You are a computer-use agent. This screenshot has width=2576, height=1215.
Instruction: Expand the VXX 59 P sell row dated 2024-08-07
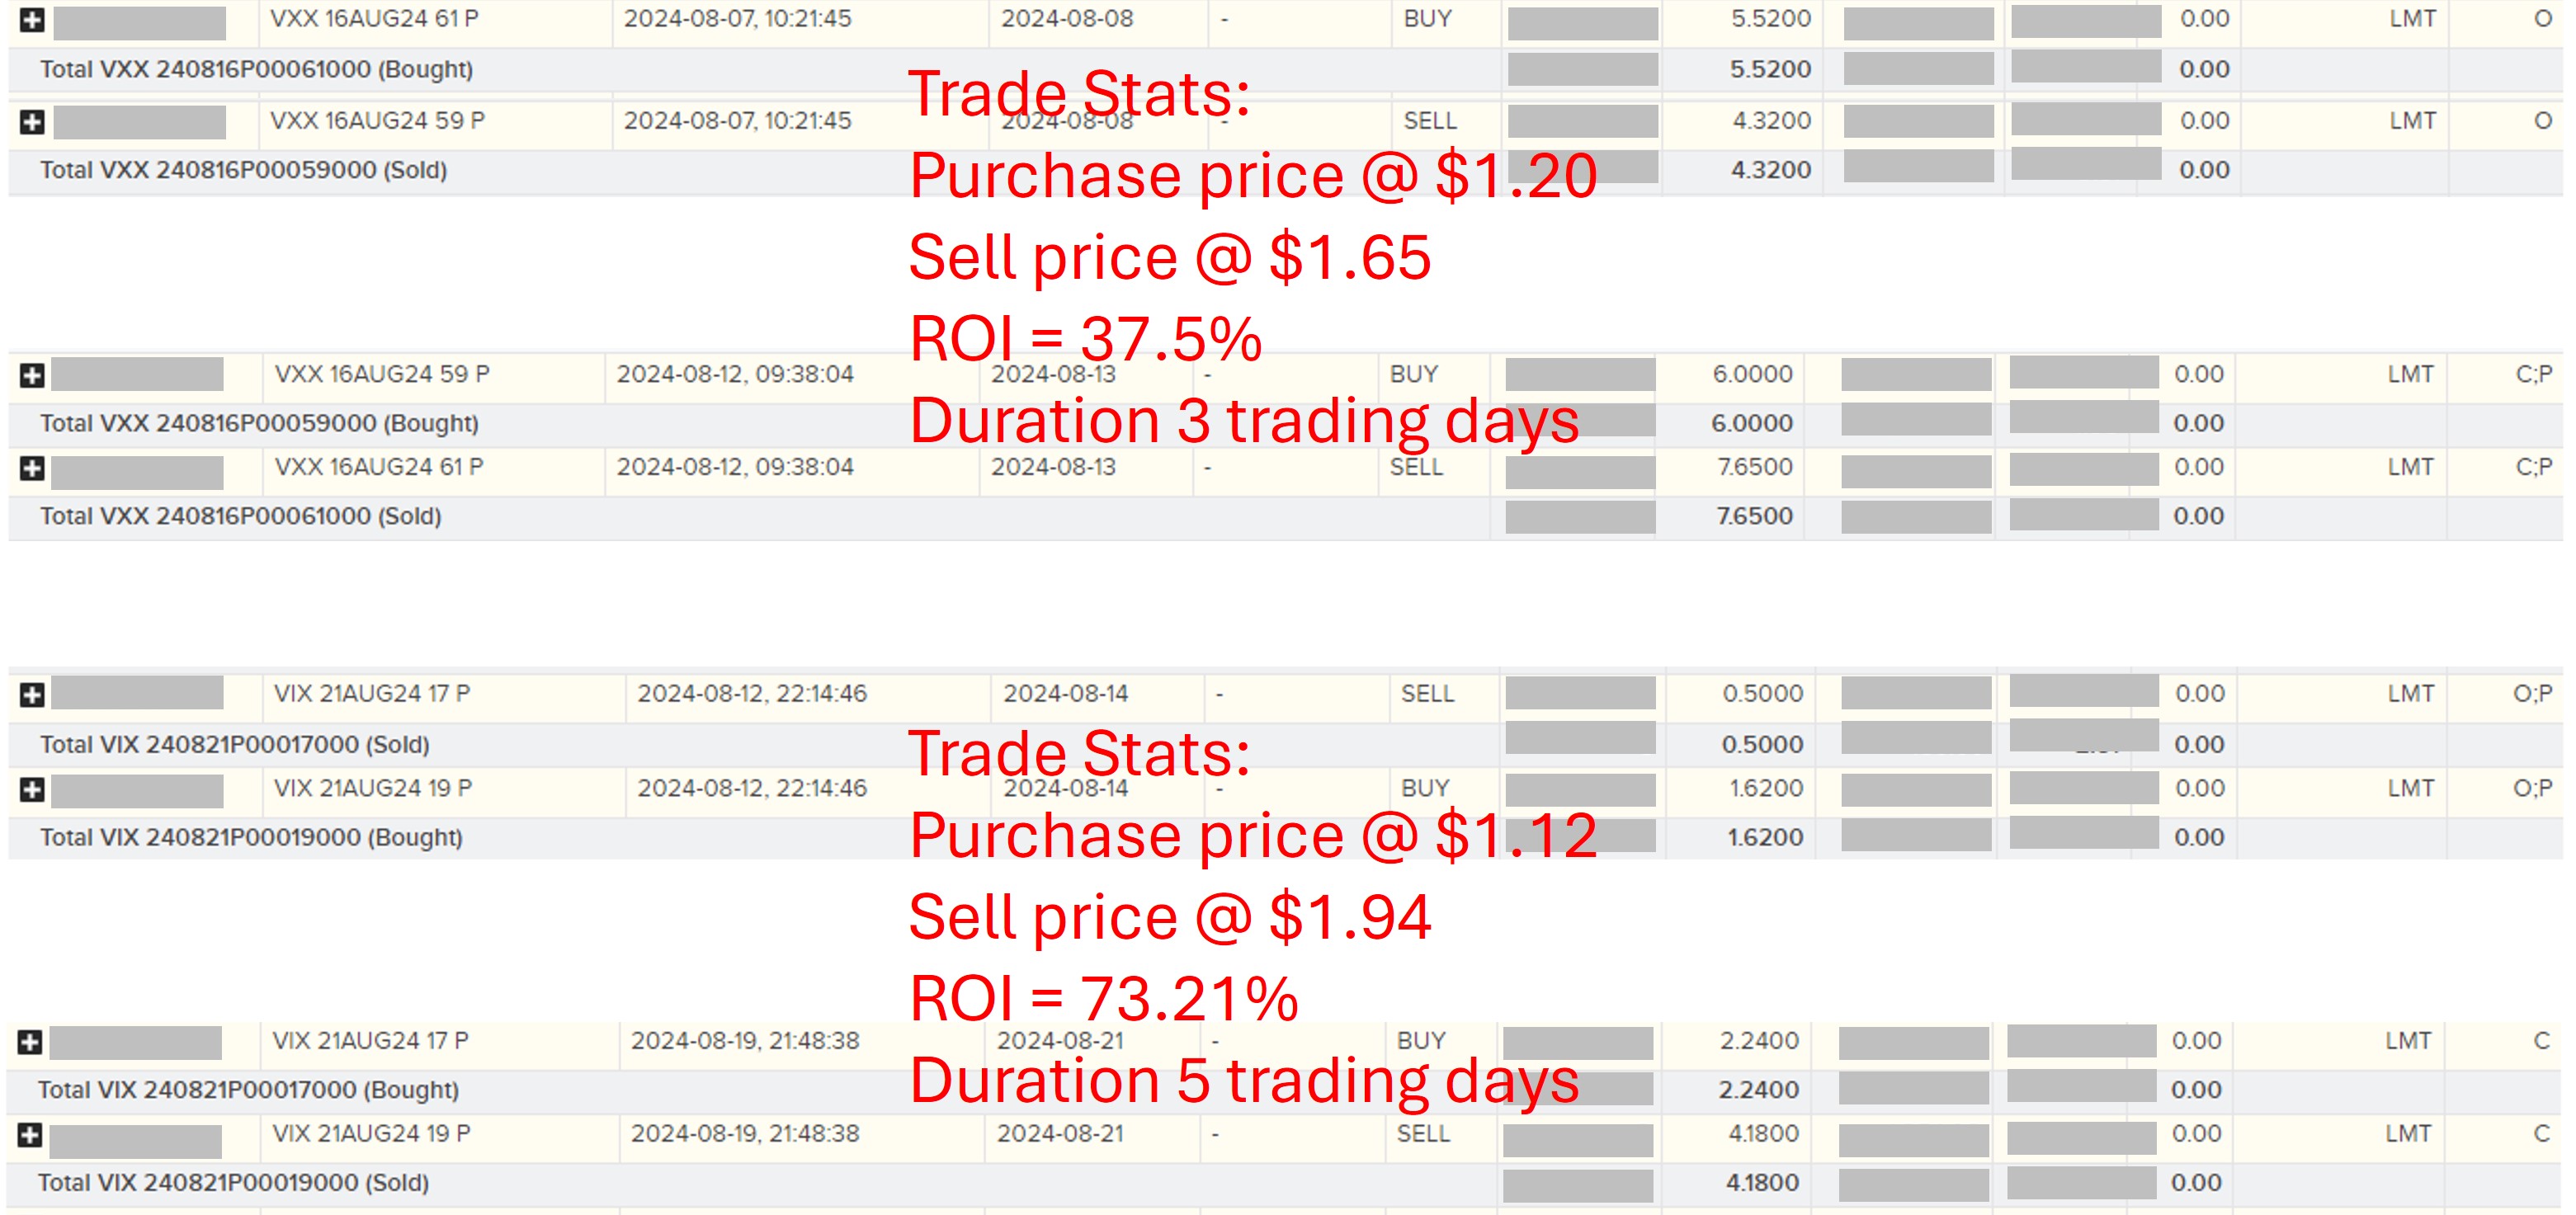32,122
